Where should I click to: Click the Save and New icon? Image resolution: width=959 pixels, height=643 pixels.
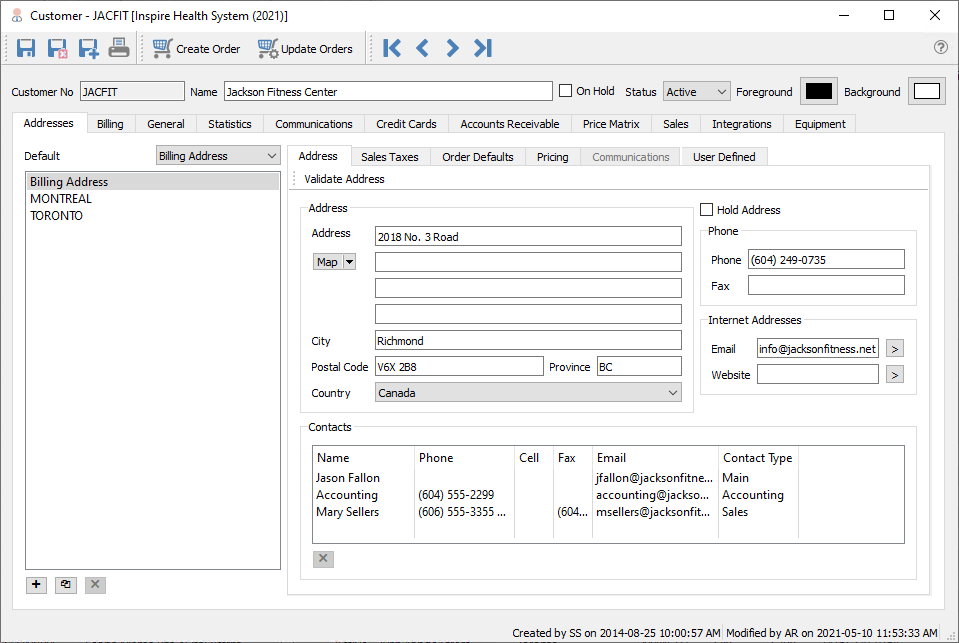click(88, 48)
